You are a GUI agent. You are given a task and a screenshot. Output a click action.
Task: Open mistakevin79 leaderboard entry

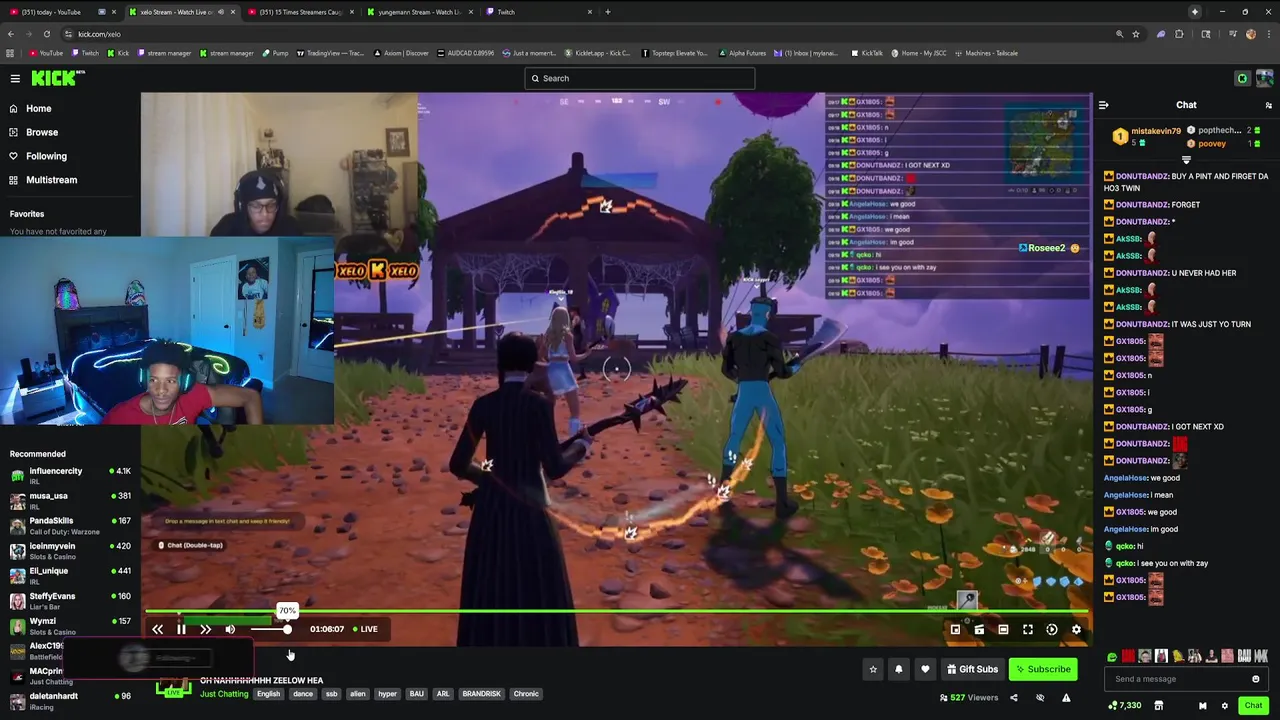(1147, 136)
